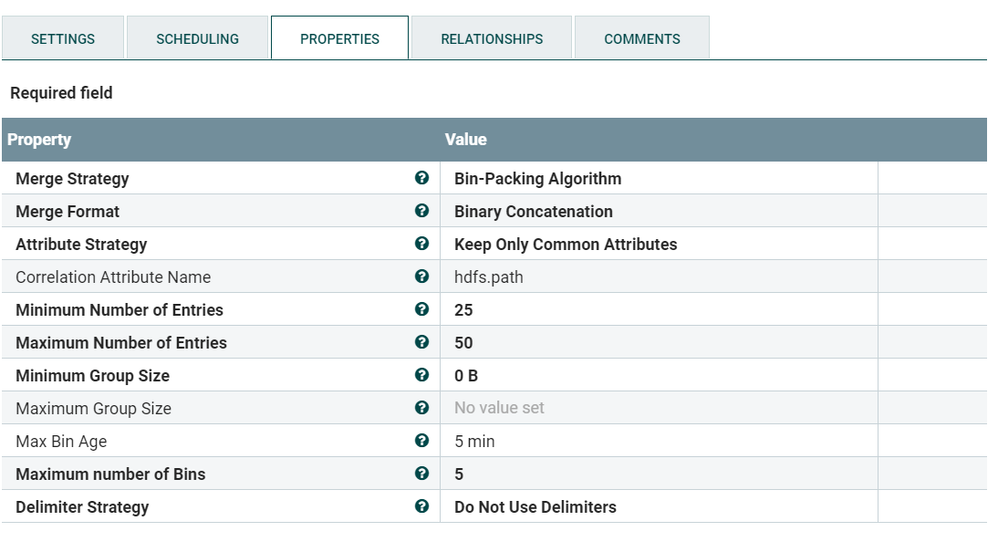Show help for Minimum Group Size

pos(421,375)
